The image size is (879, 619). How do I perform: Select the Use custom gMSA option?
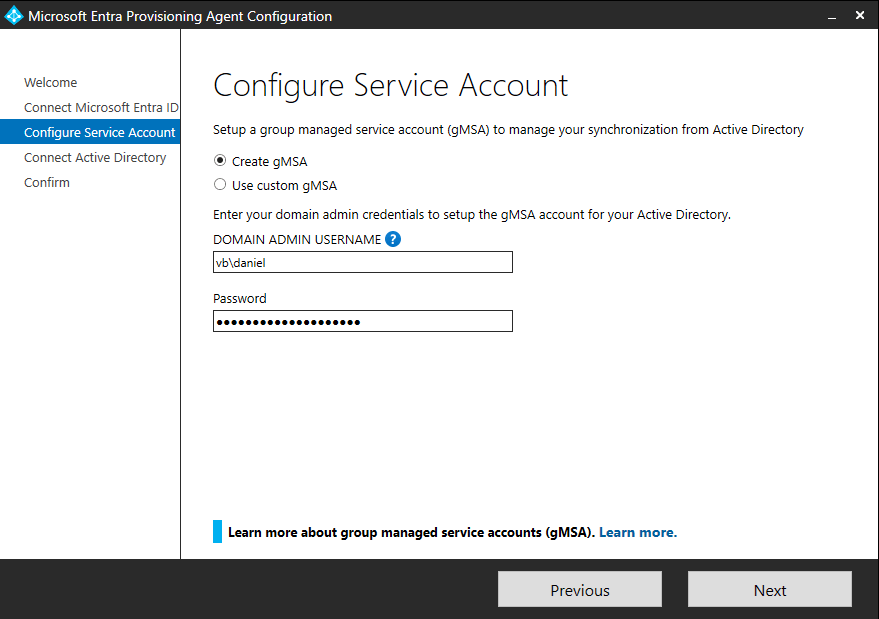[220, 184]
